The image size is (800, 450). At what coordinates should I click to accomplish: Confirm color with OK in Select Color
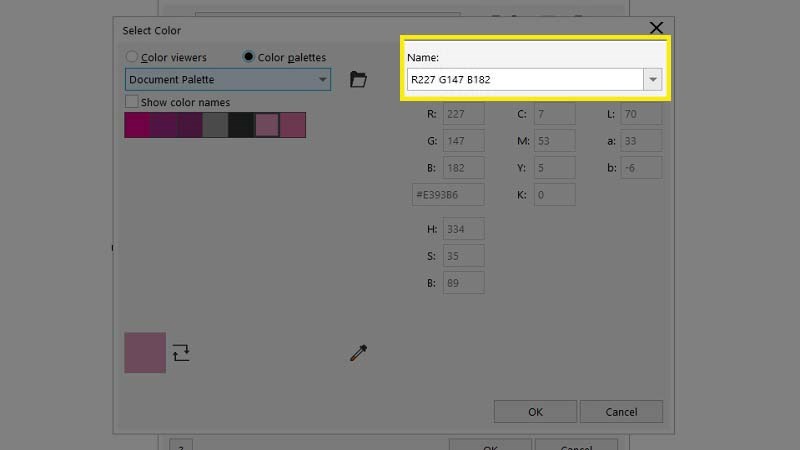point(535,412)
